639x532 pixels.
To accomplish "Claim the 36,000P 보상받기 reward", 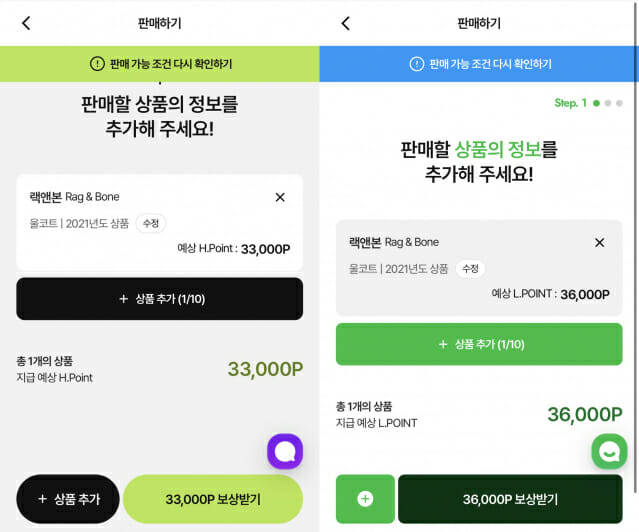I will point(510,499).
